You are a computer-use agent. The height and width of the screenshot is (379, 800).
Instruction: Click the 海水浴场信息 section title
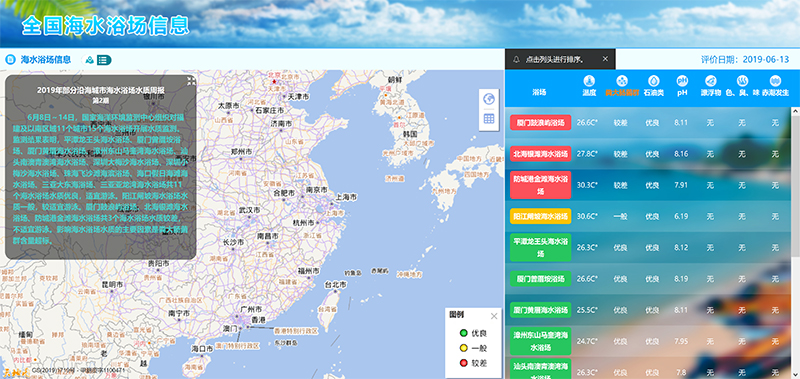pos(45,60)
